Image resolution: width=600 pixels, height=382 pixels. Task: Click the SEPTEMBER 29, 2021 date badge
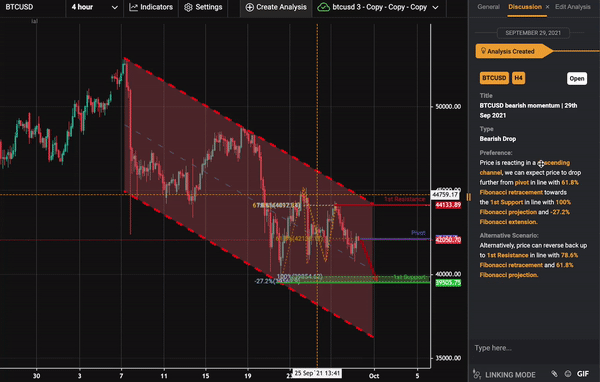533,33
